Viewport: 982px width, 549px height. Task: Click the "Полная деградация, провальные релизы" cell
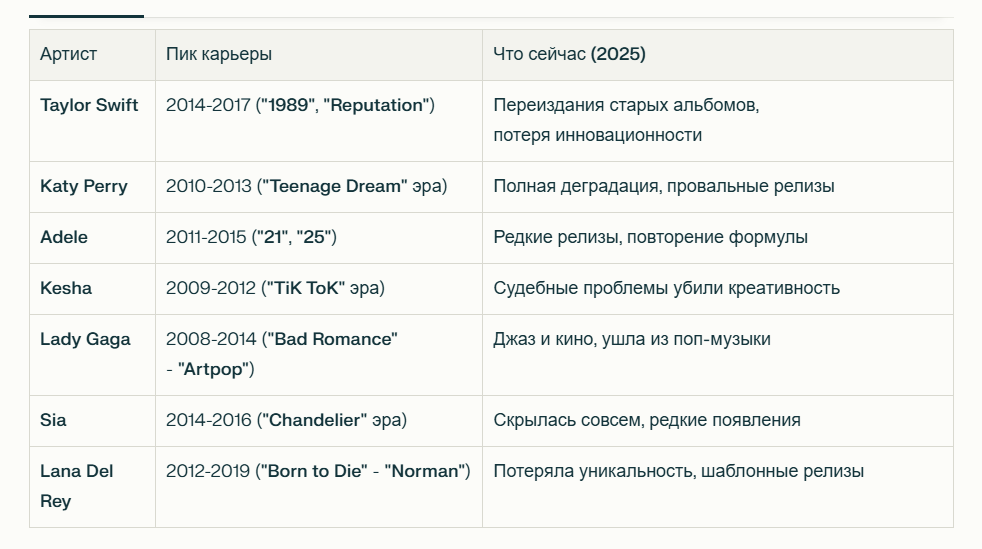point(663,186)
